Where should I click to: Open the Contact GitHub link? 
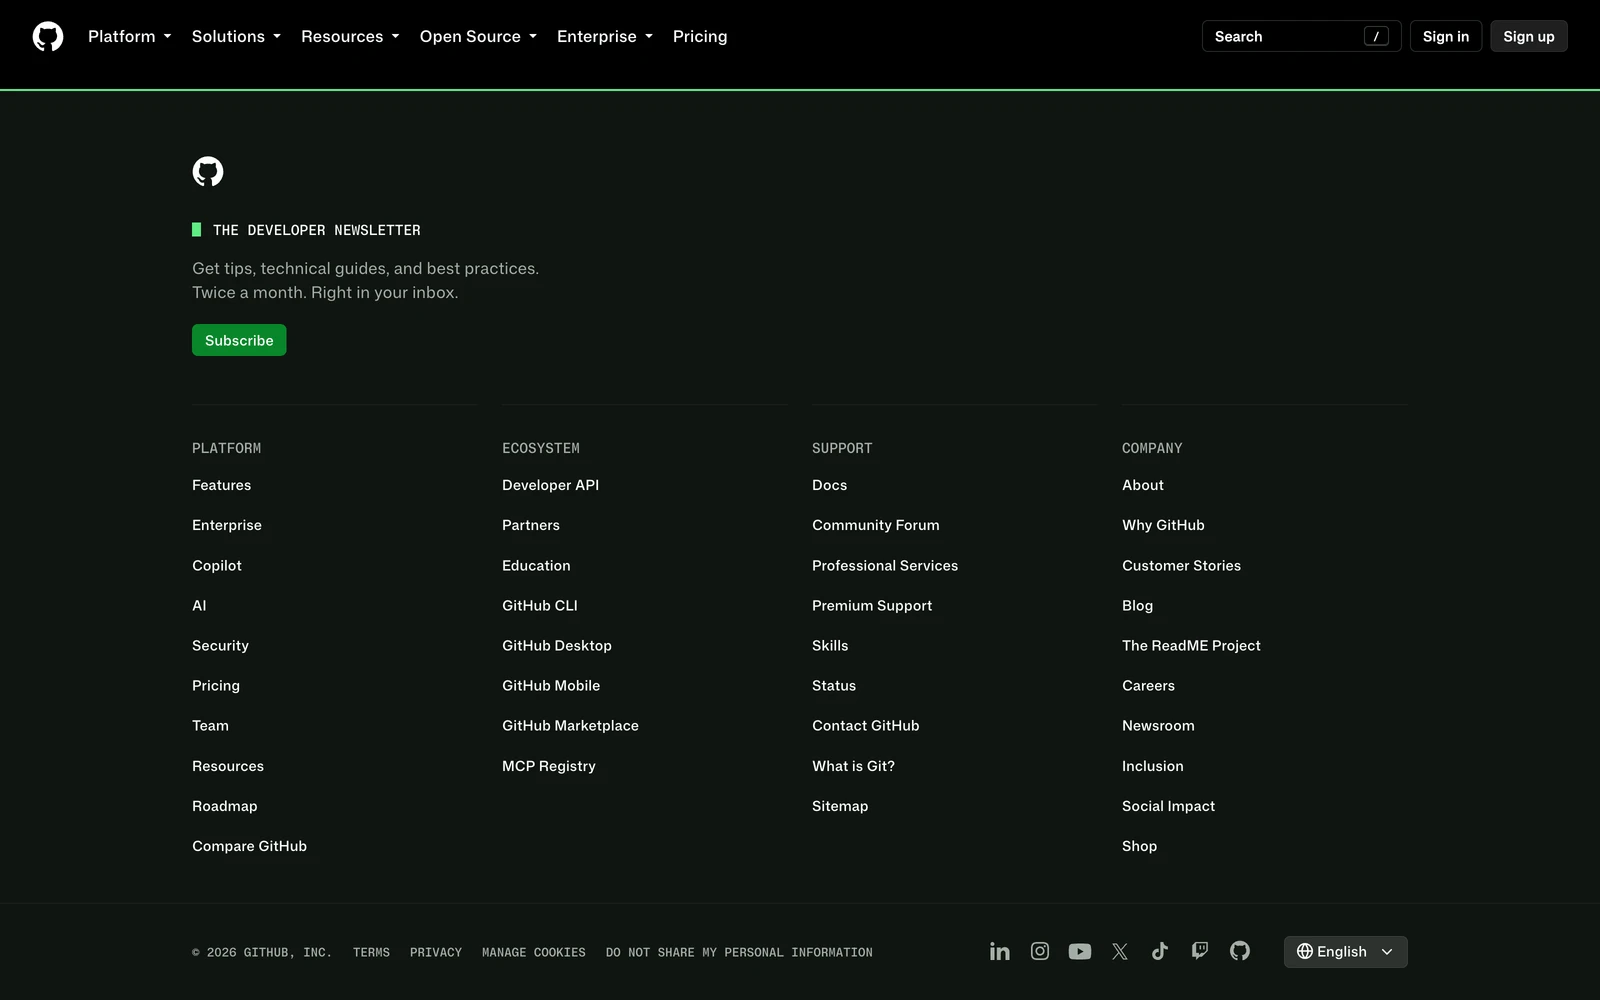(866, 725)
